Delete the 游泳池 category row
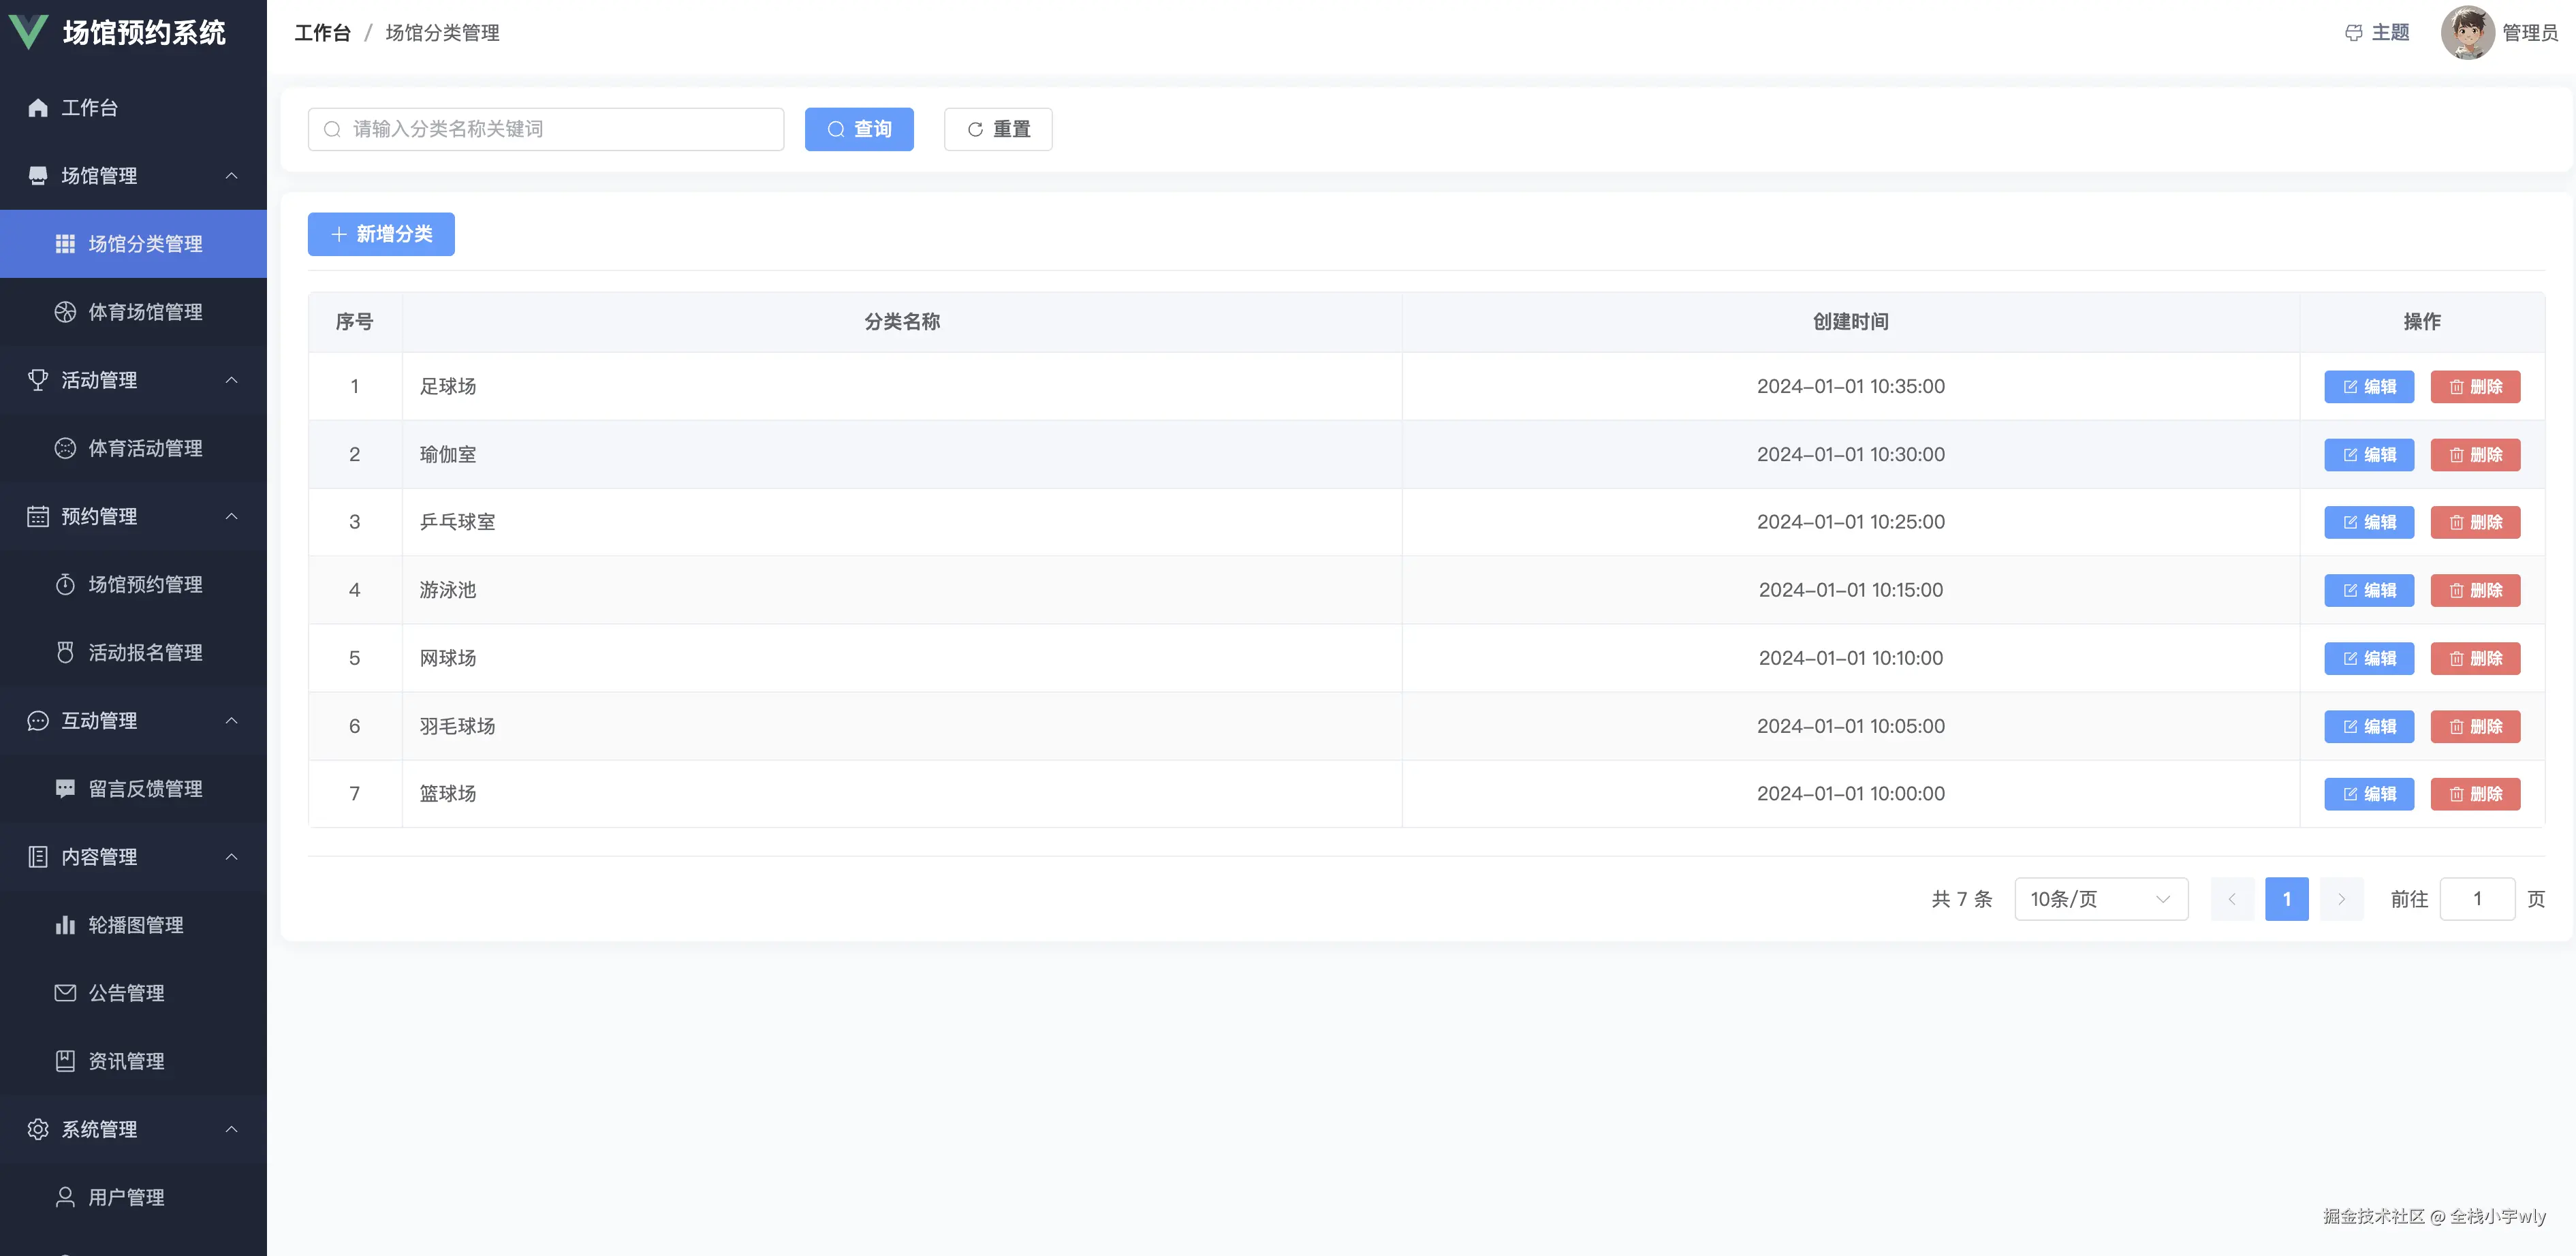 (2474, 590)
